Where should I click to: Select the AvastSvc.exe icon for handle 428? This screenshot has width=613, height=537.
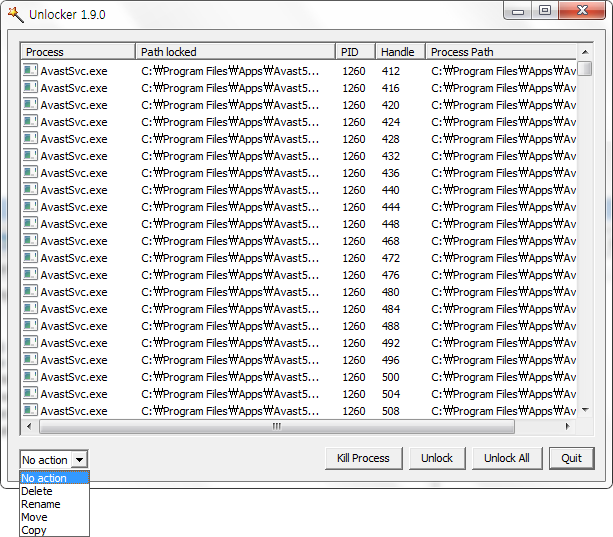pos(30,139)
